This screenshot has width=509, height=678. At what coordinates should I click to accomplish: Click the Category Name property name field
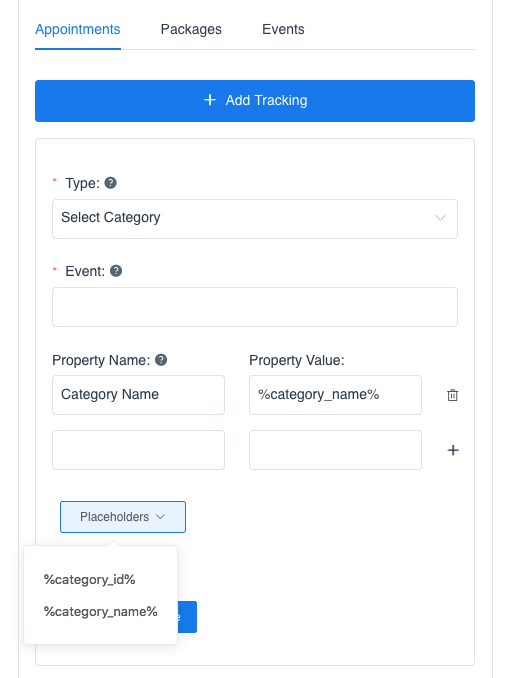point(138,395)
